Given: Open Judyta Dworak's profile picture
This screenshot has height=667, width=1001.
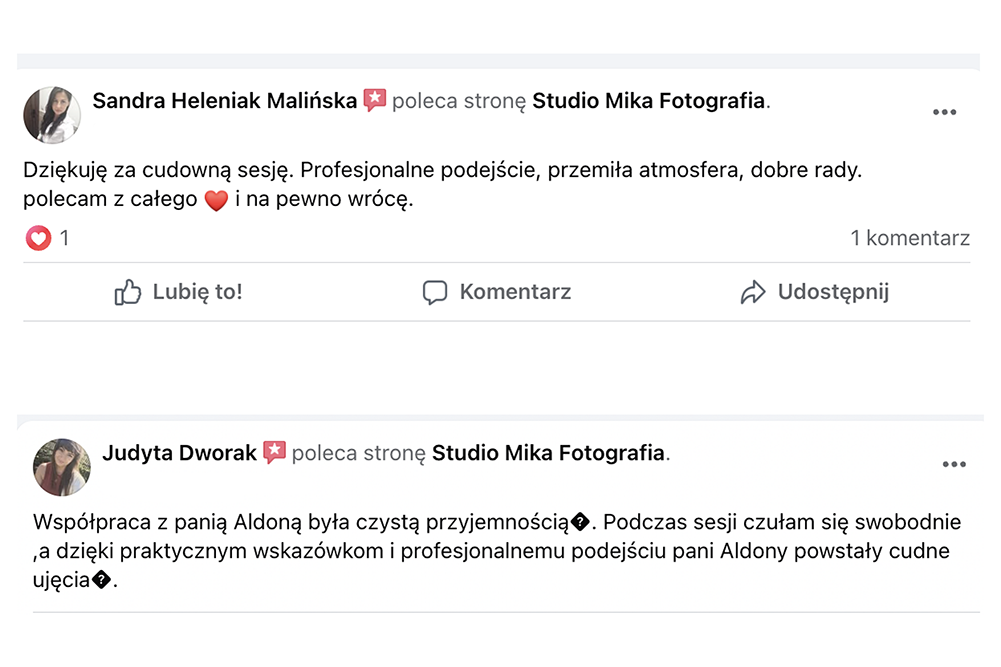Looking at the screenshot, I should (x=62, y=467).
